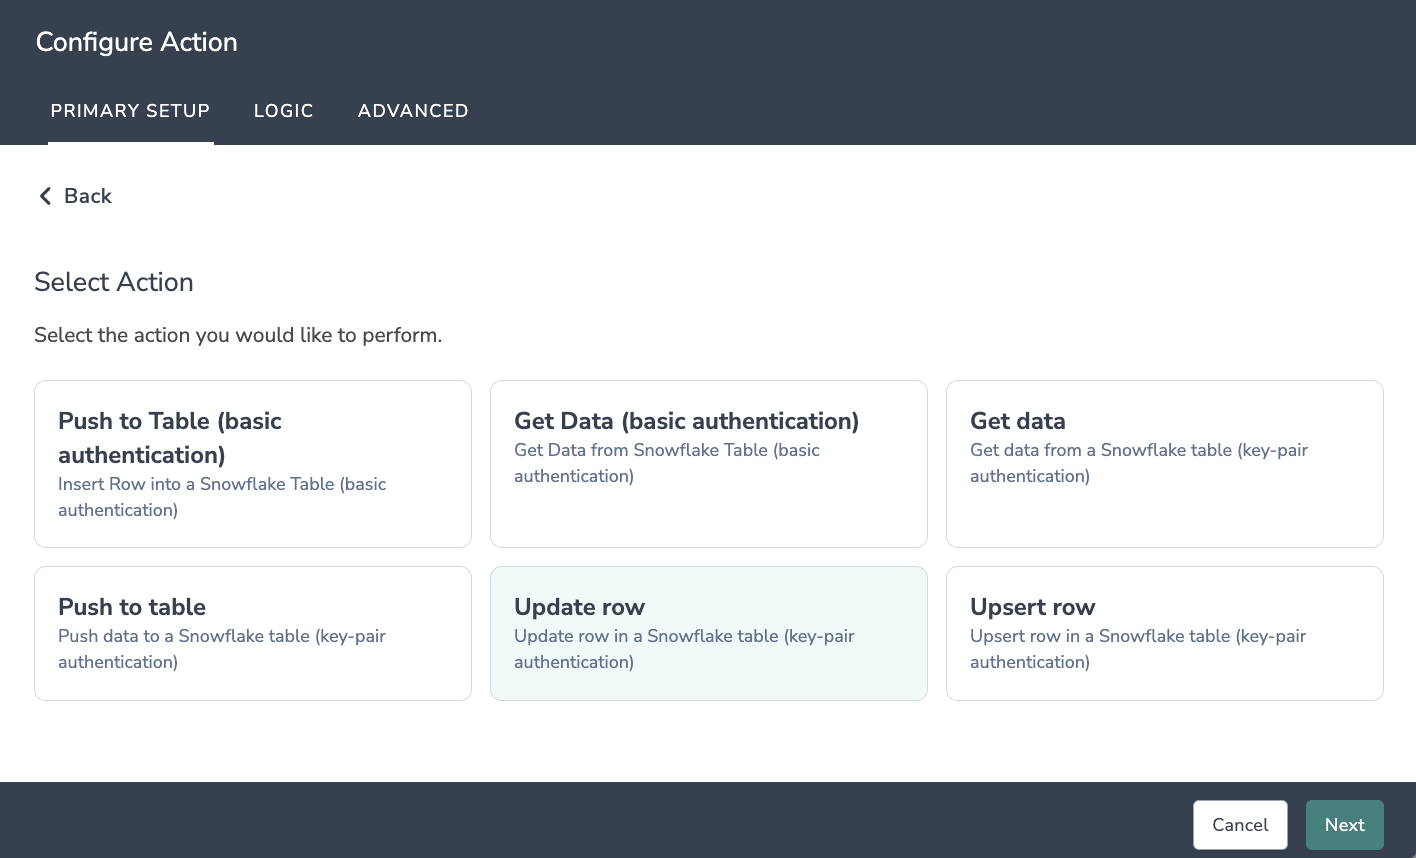The width and height of the screenshot is (1416, 858).
Task: Click the Back chevron arrow icon
Action: [x=45, y=196]
